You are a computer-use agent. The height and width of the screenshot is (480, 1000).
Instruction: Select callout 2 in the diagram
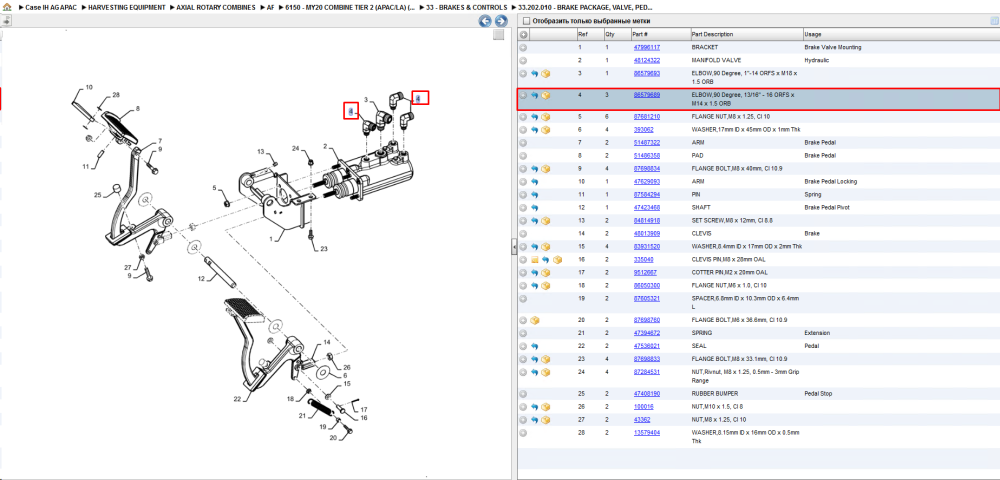[x=325, y=147]
